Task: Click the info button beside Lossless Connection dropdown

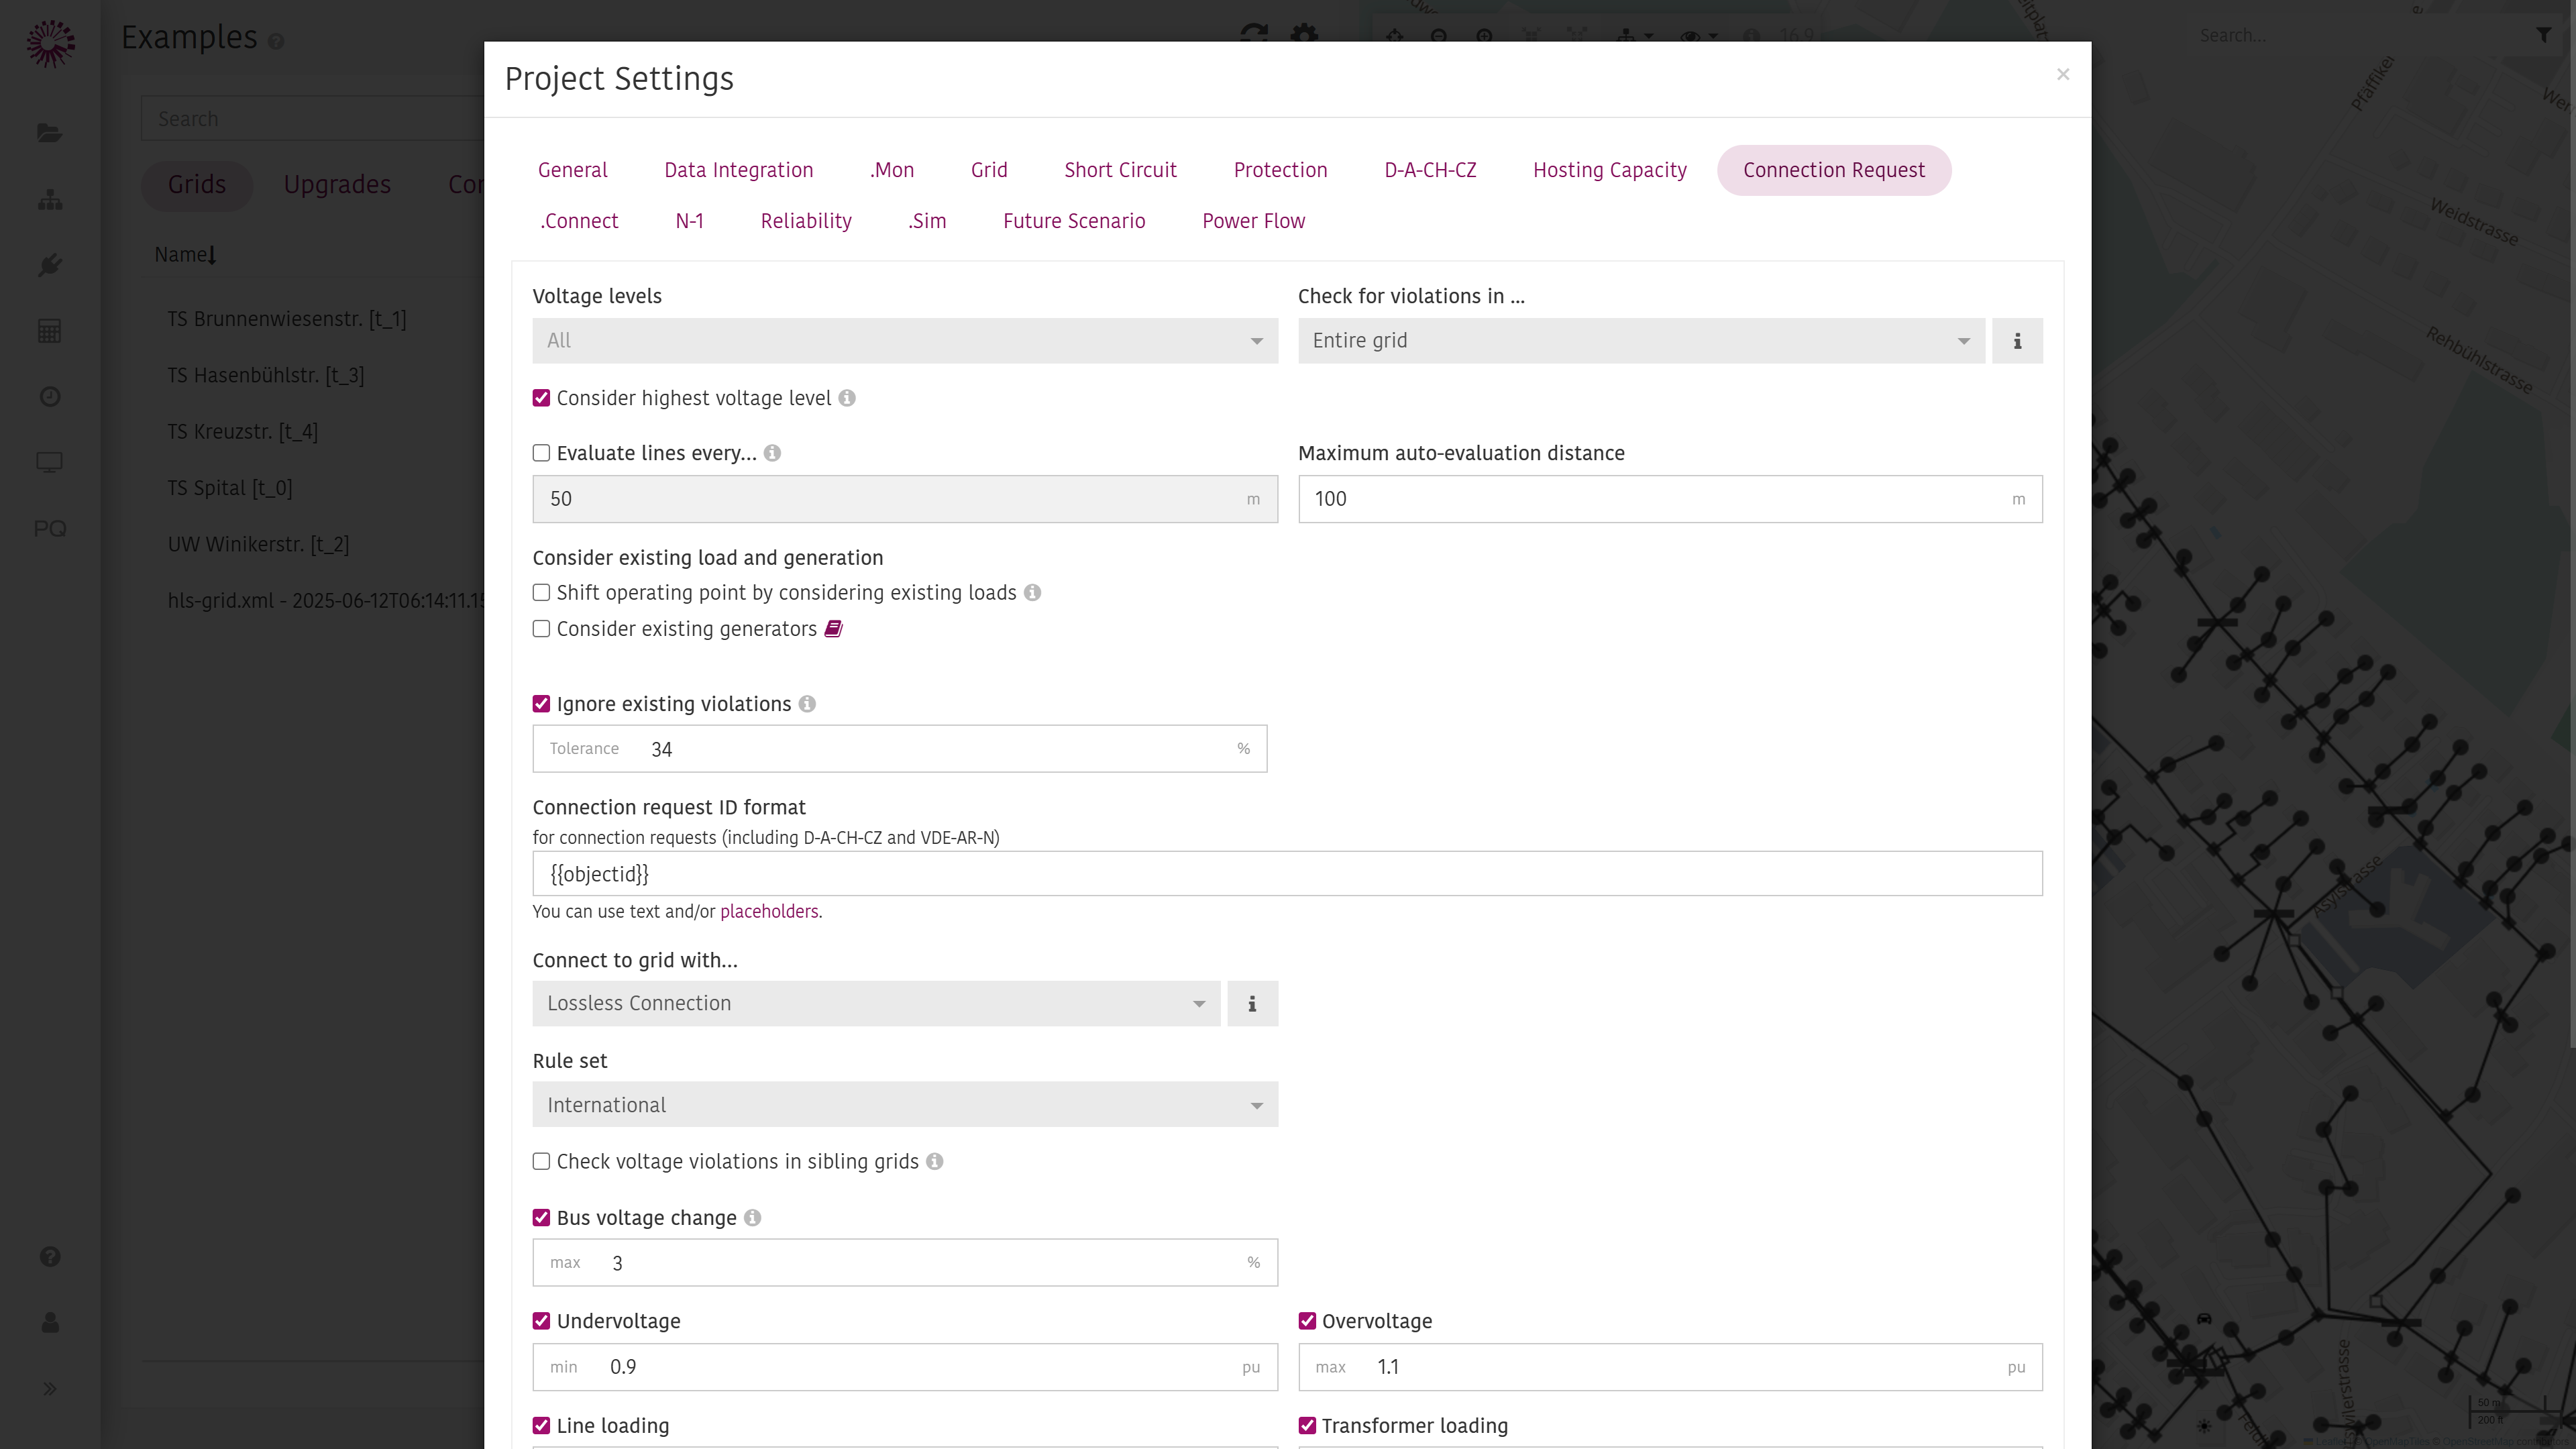Action: (x=1252, y=1003)
